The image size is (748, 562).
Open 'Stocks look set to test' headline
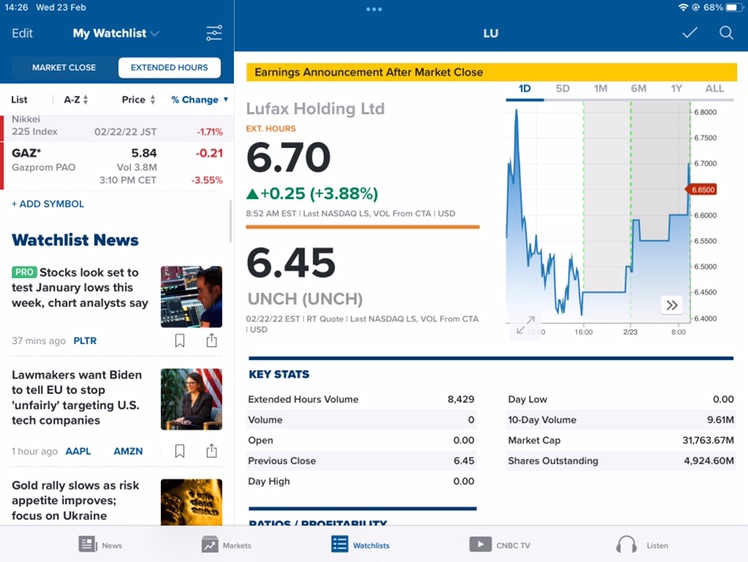pyautogui.click(x=80, y=288)
